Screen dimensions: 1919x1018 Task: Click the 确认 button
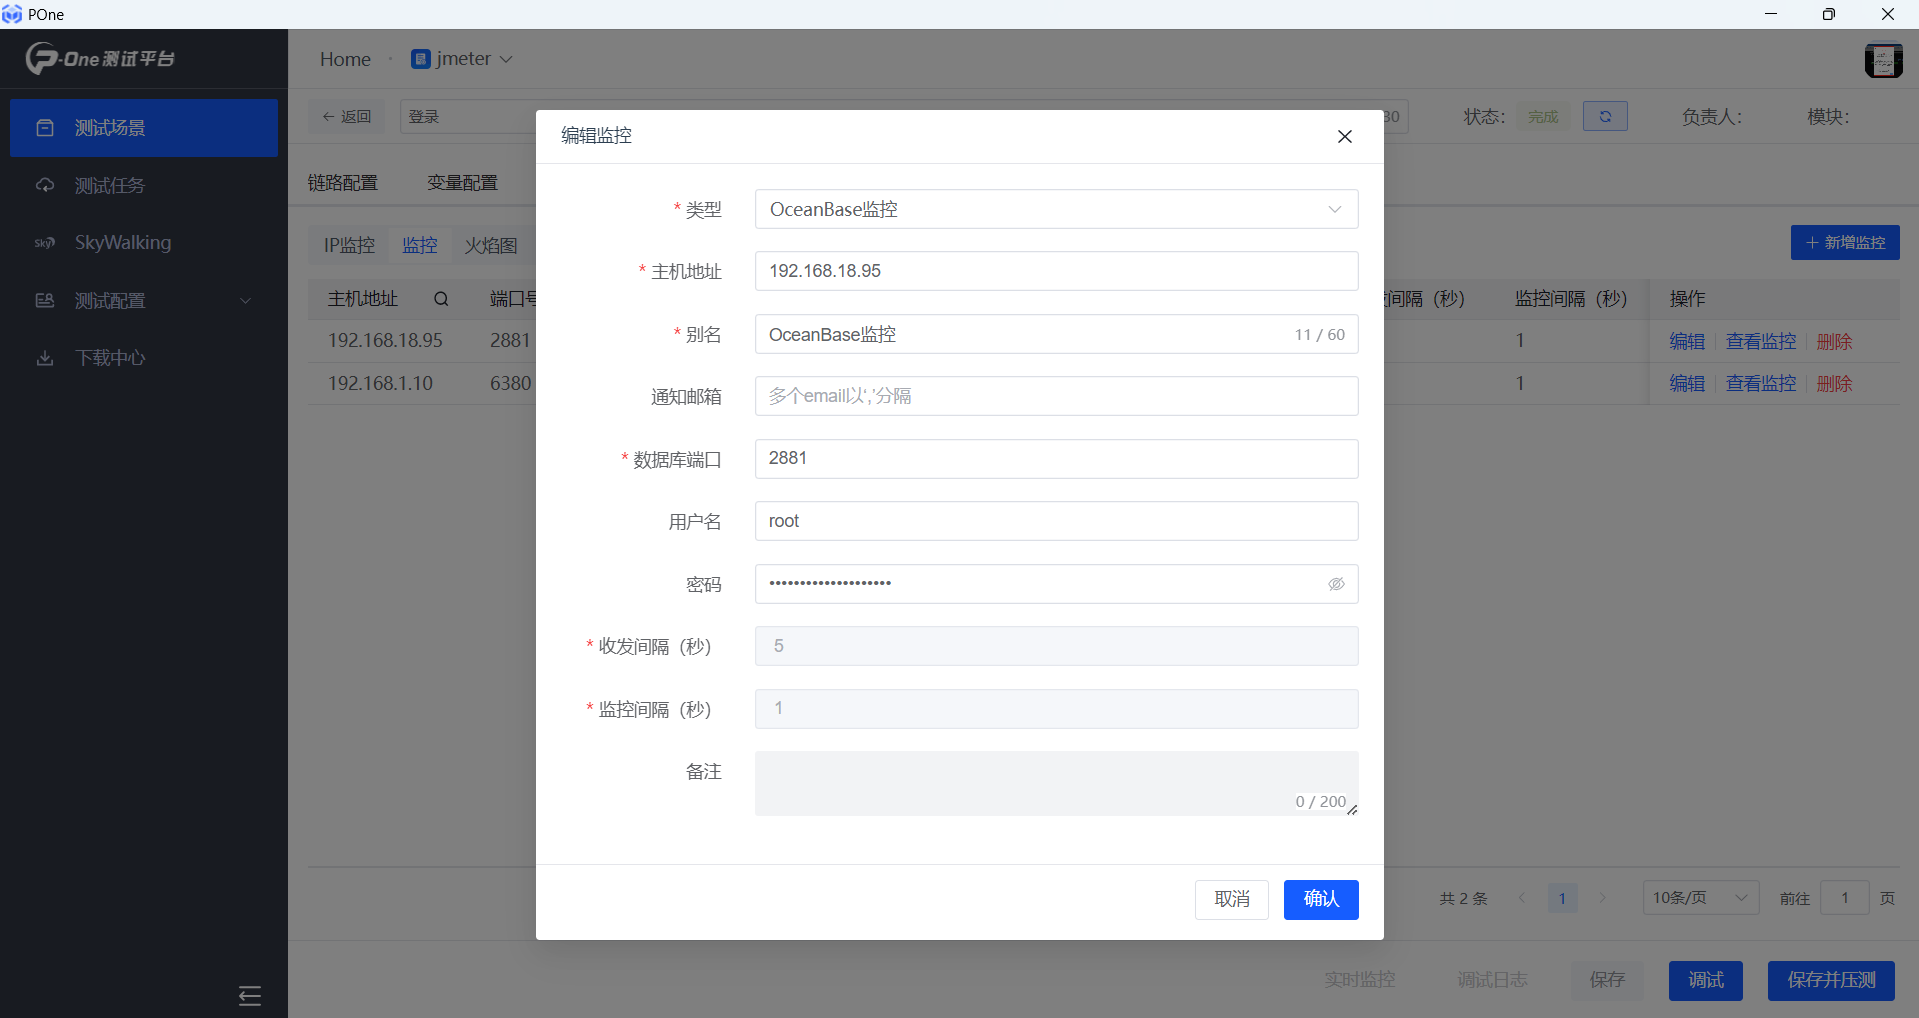[x=1320, y=899]
